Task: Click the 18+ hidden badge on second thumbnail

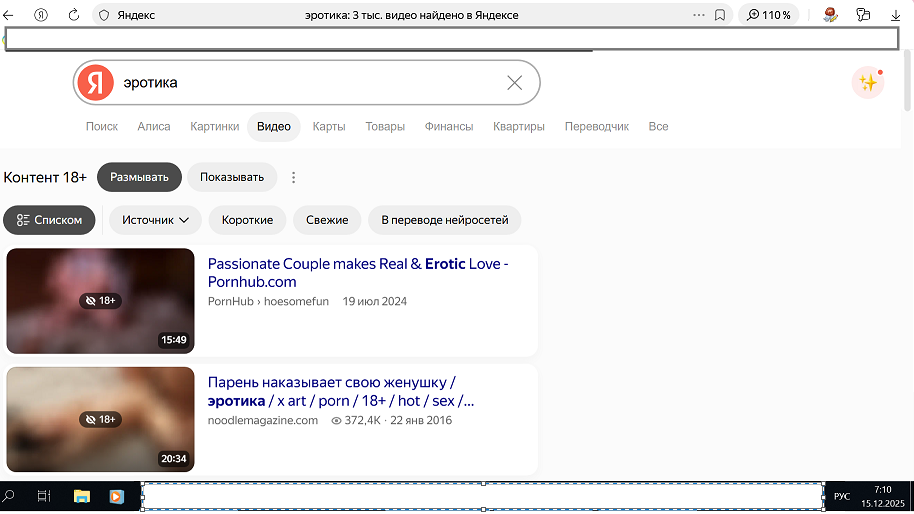Action: pyautogui.click(x=100, y=419)
